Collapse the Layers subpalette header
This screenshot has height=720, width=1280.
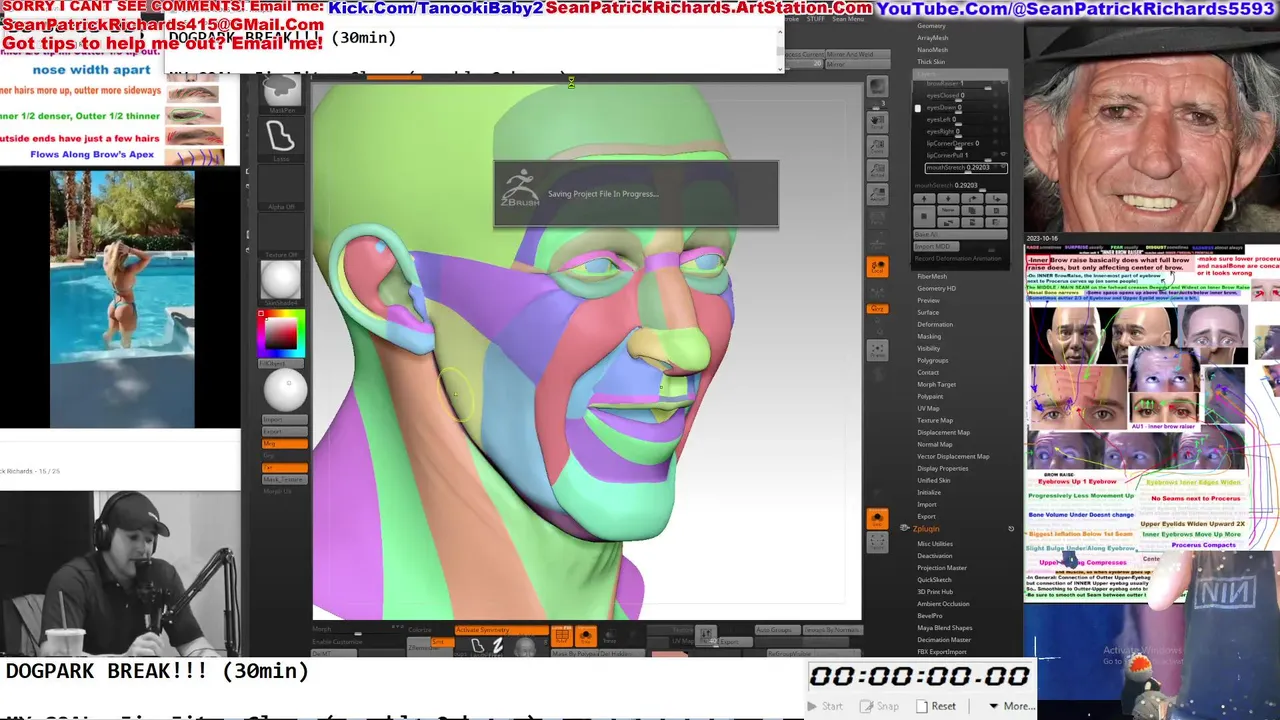pyautogui.click(x=960, y=73)
